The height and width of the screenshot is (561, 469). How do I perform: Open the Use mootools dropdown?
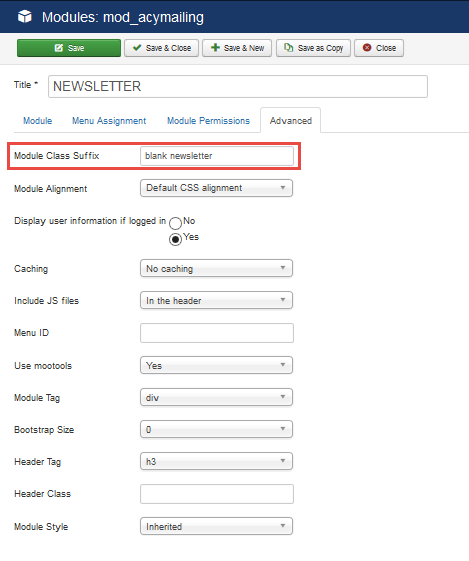pos(216,365)
